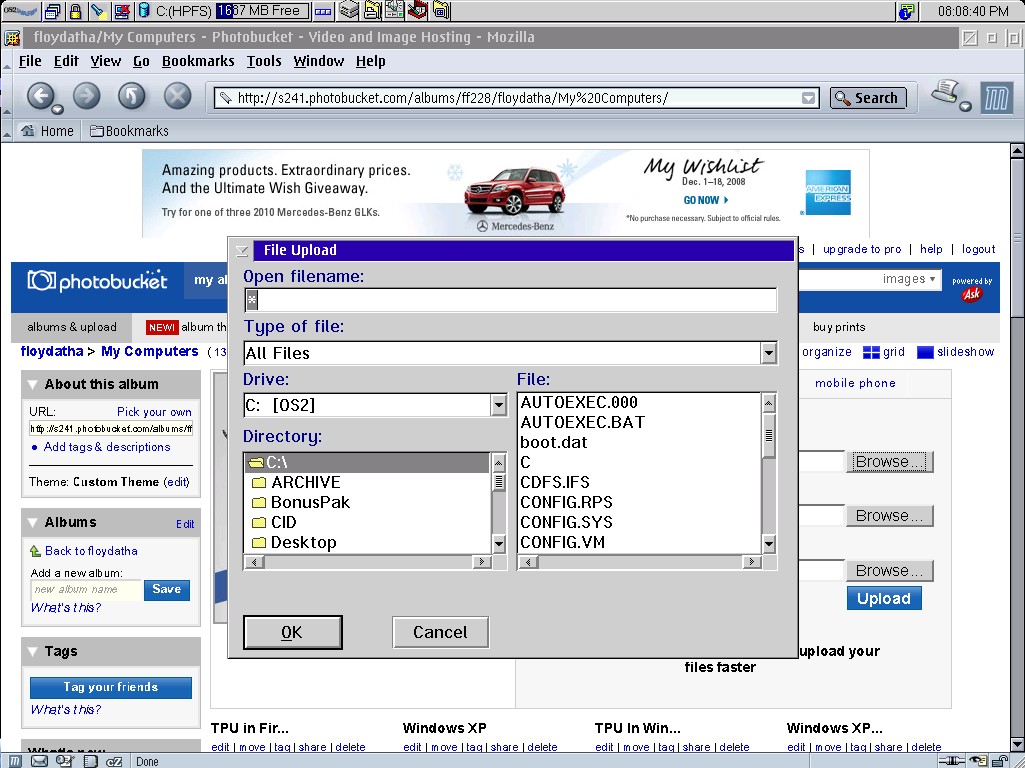This screenshot has width=1025, height=768.
Task: Expand the URL bar history dropdown
Action: click(808, 98)
